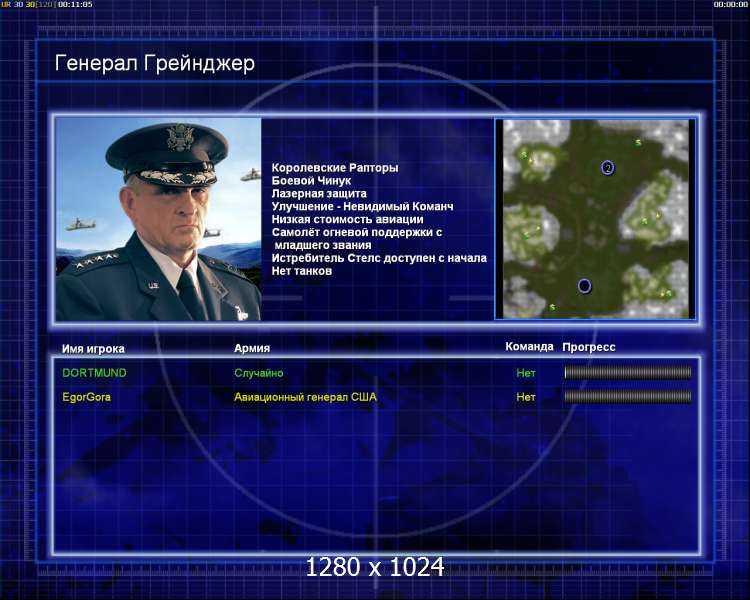Click the map preview thumbnail

coord(595,219)
